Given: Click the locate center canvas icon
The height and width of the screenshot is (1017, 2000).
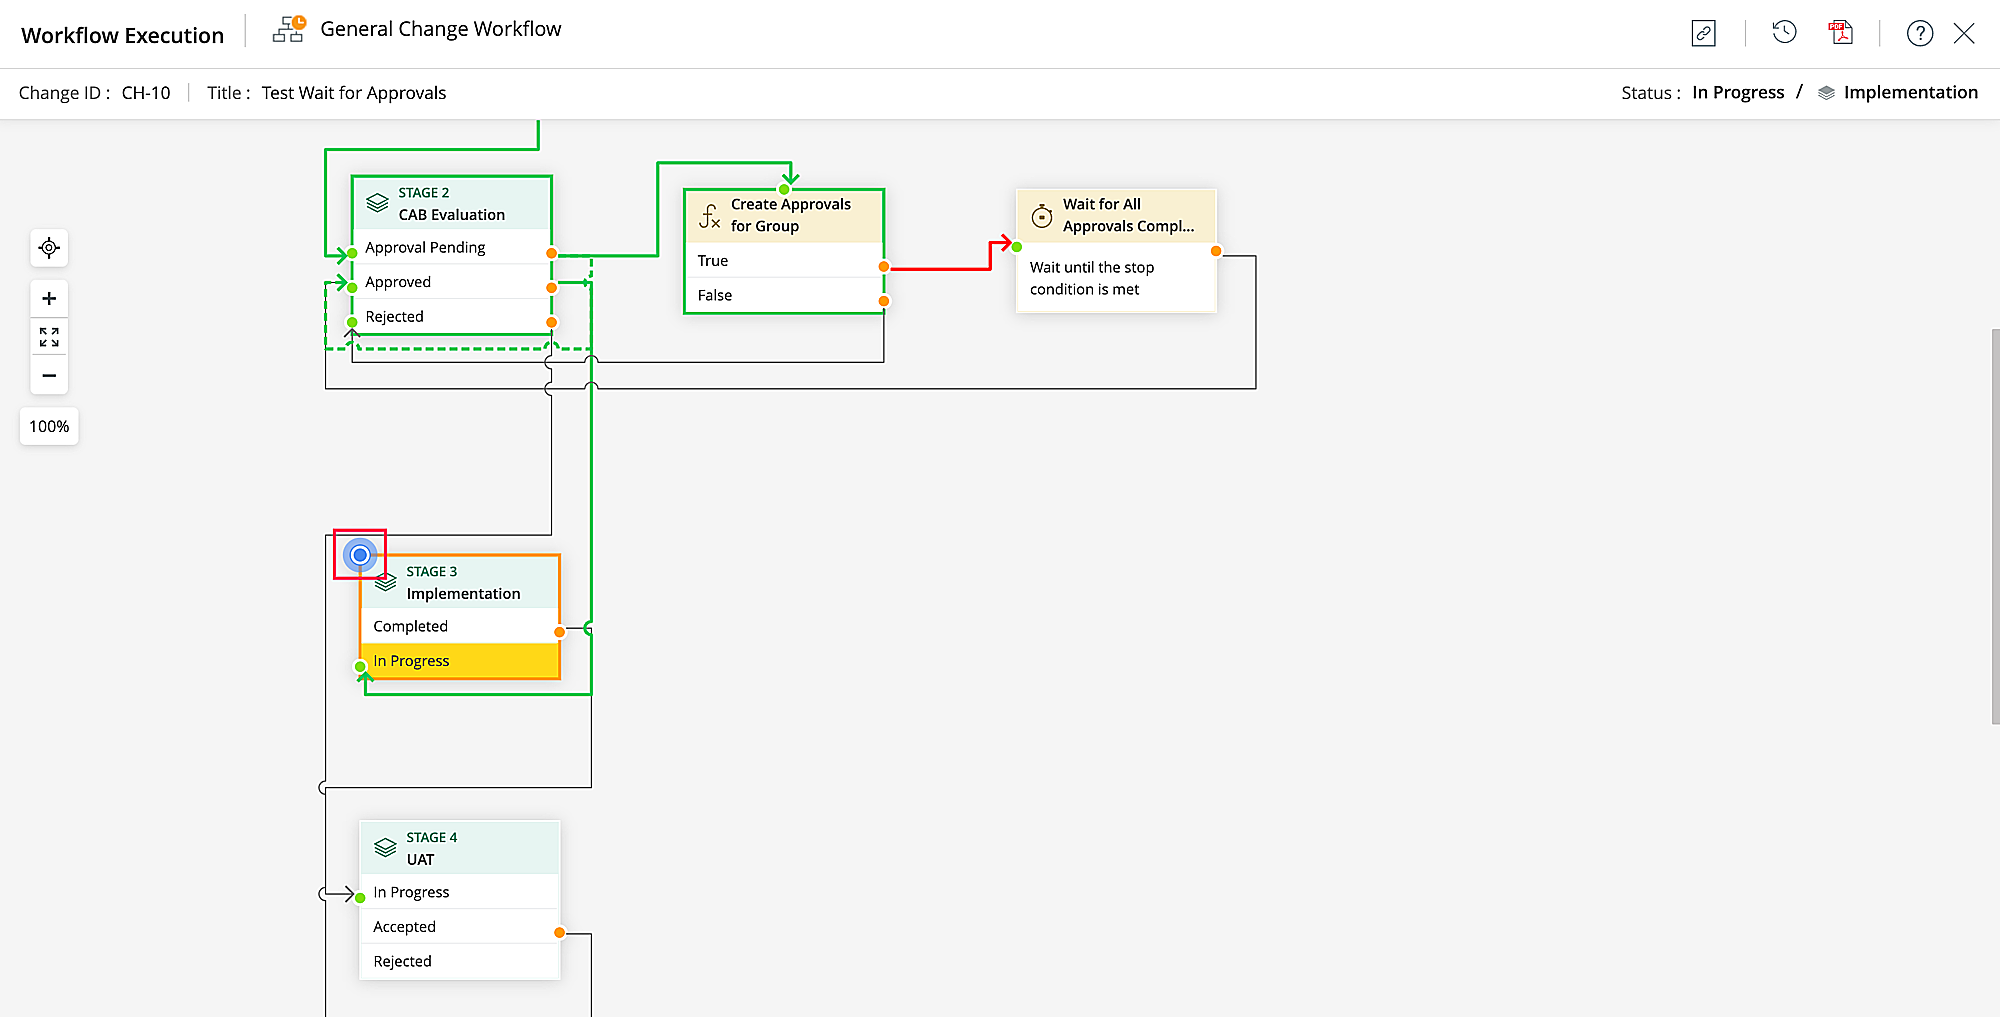Looking at the screenshot, I should [x=49, y=248].
